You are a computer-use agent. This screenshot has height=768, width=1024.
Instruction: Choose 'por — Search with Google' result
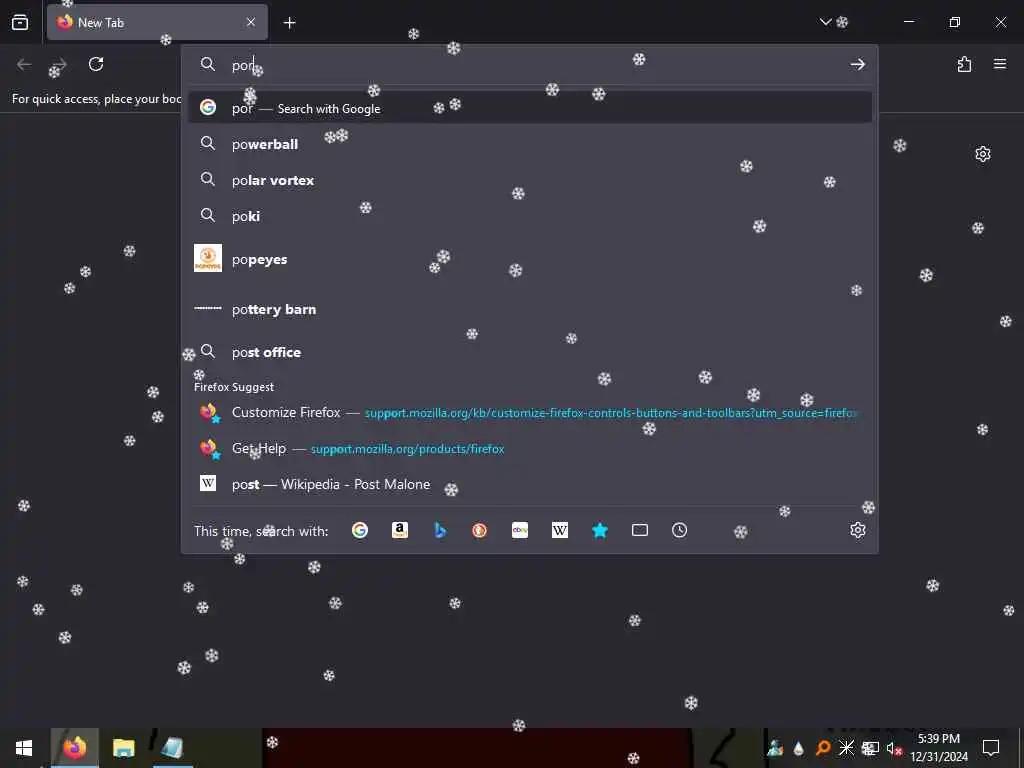[x=530, y=108]
